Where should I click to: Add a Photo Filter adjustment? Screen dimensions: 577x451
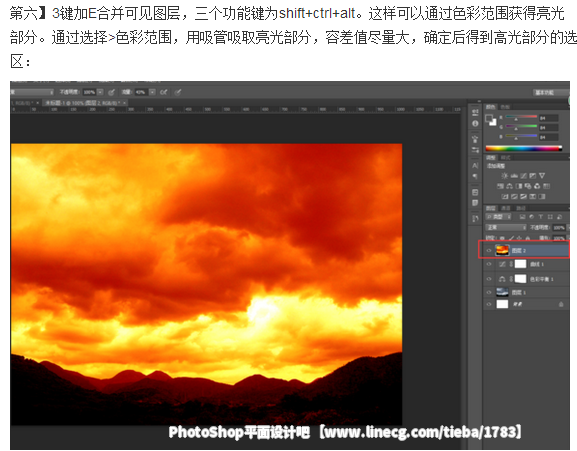[x=528, y=186]
